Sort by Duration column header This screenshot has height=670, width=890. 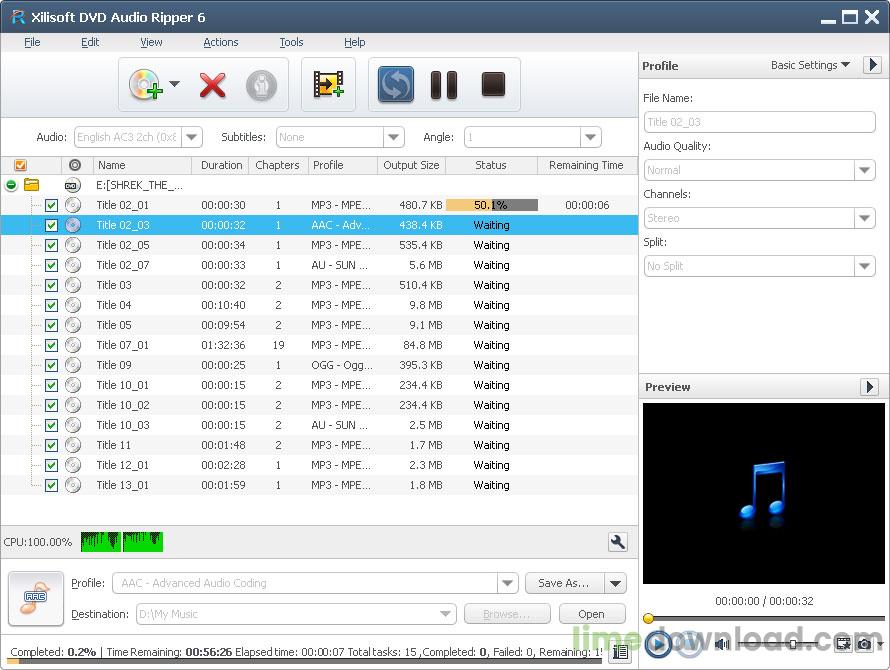pos(221,165)
